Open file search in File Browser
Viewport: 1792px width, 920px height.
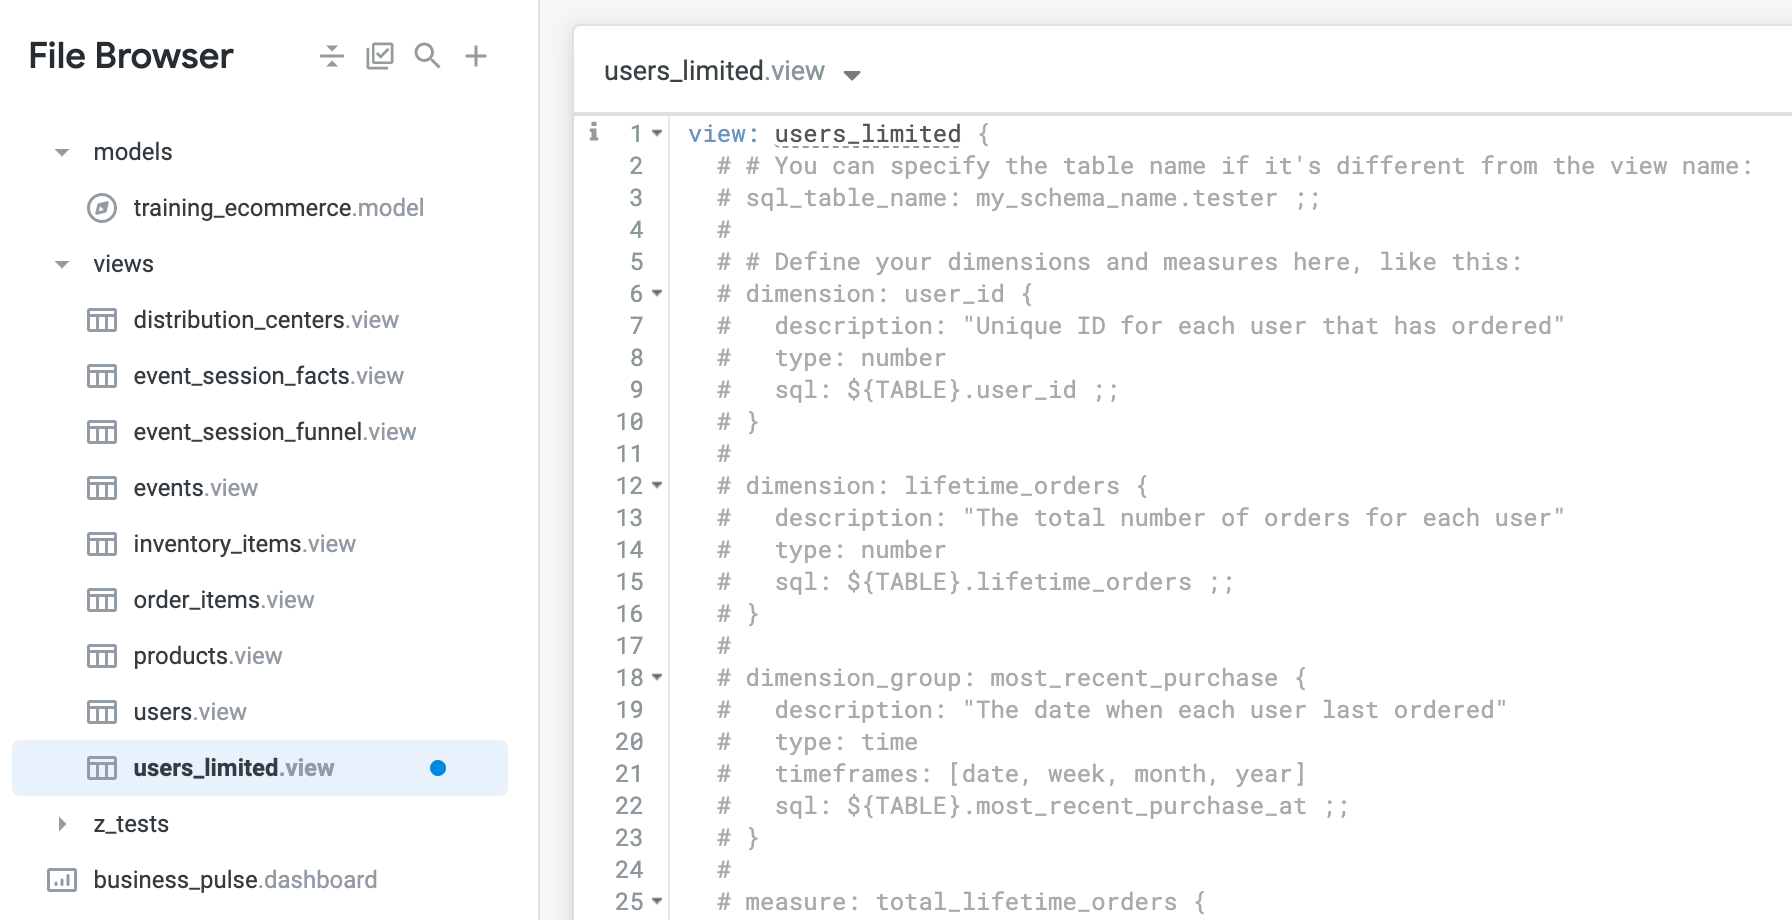point(427,56)
